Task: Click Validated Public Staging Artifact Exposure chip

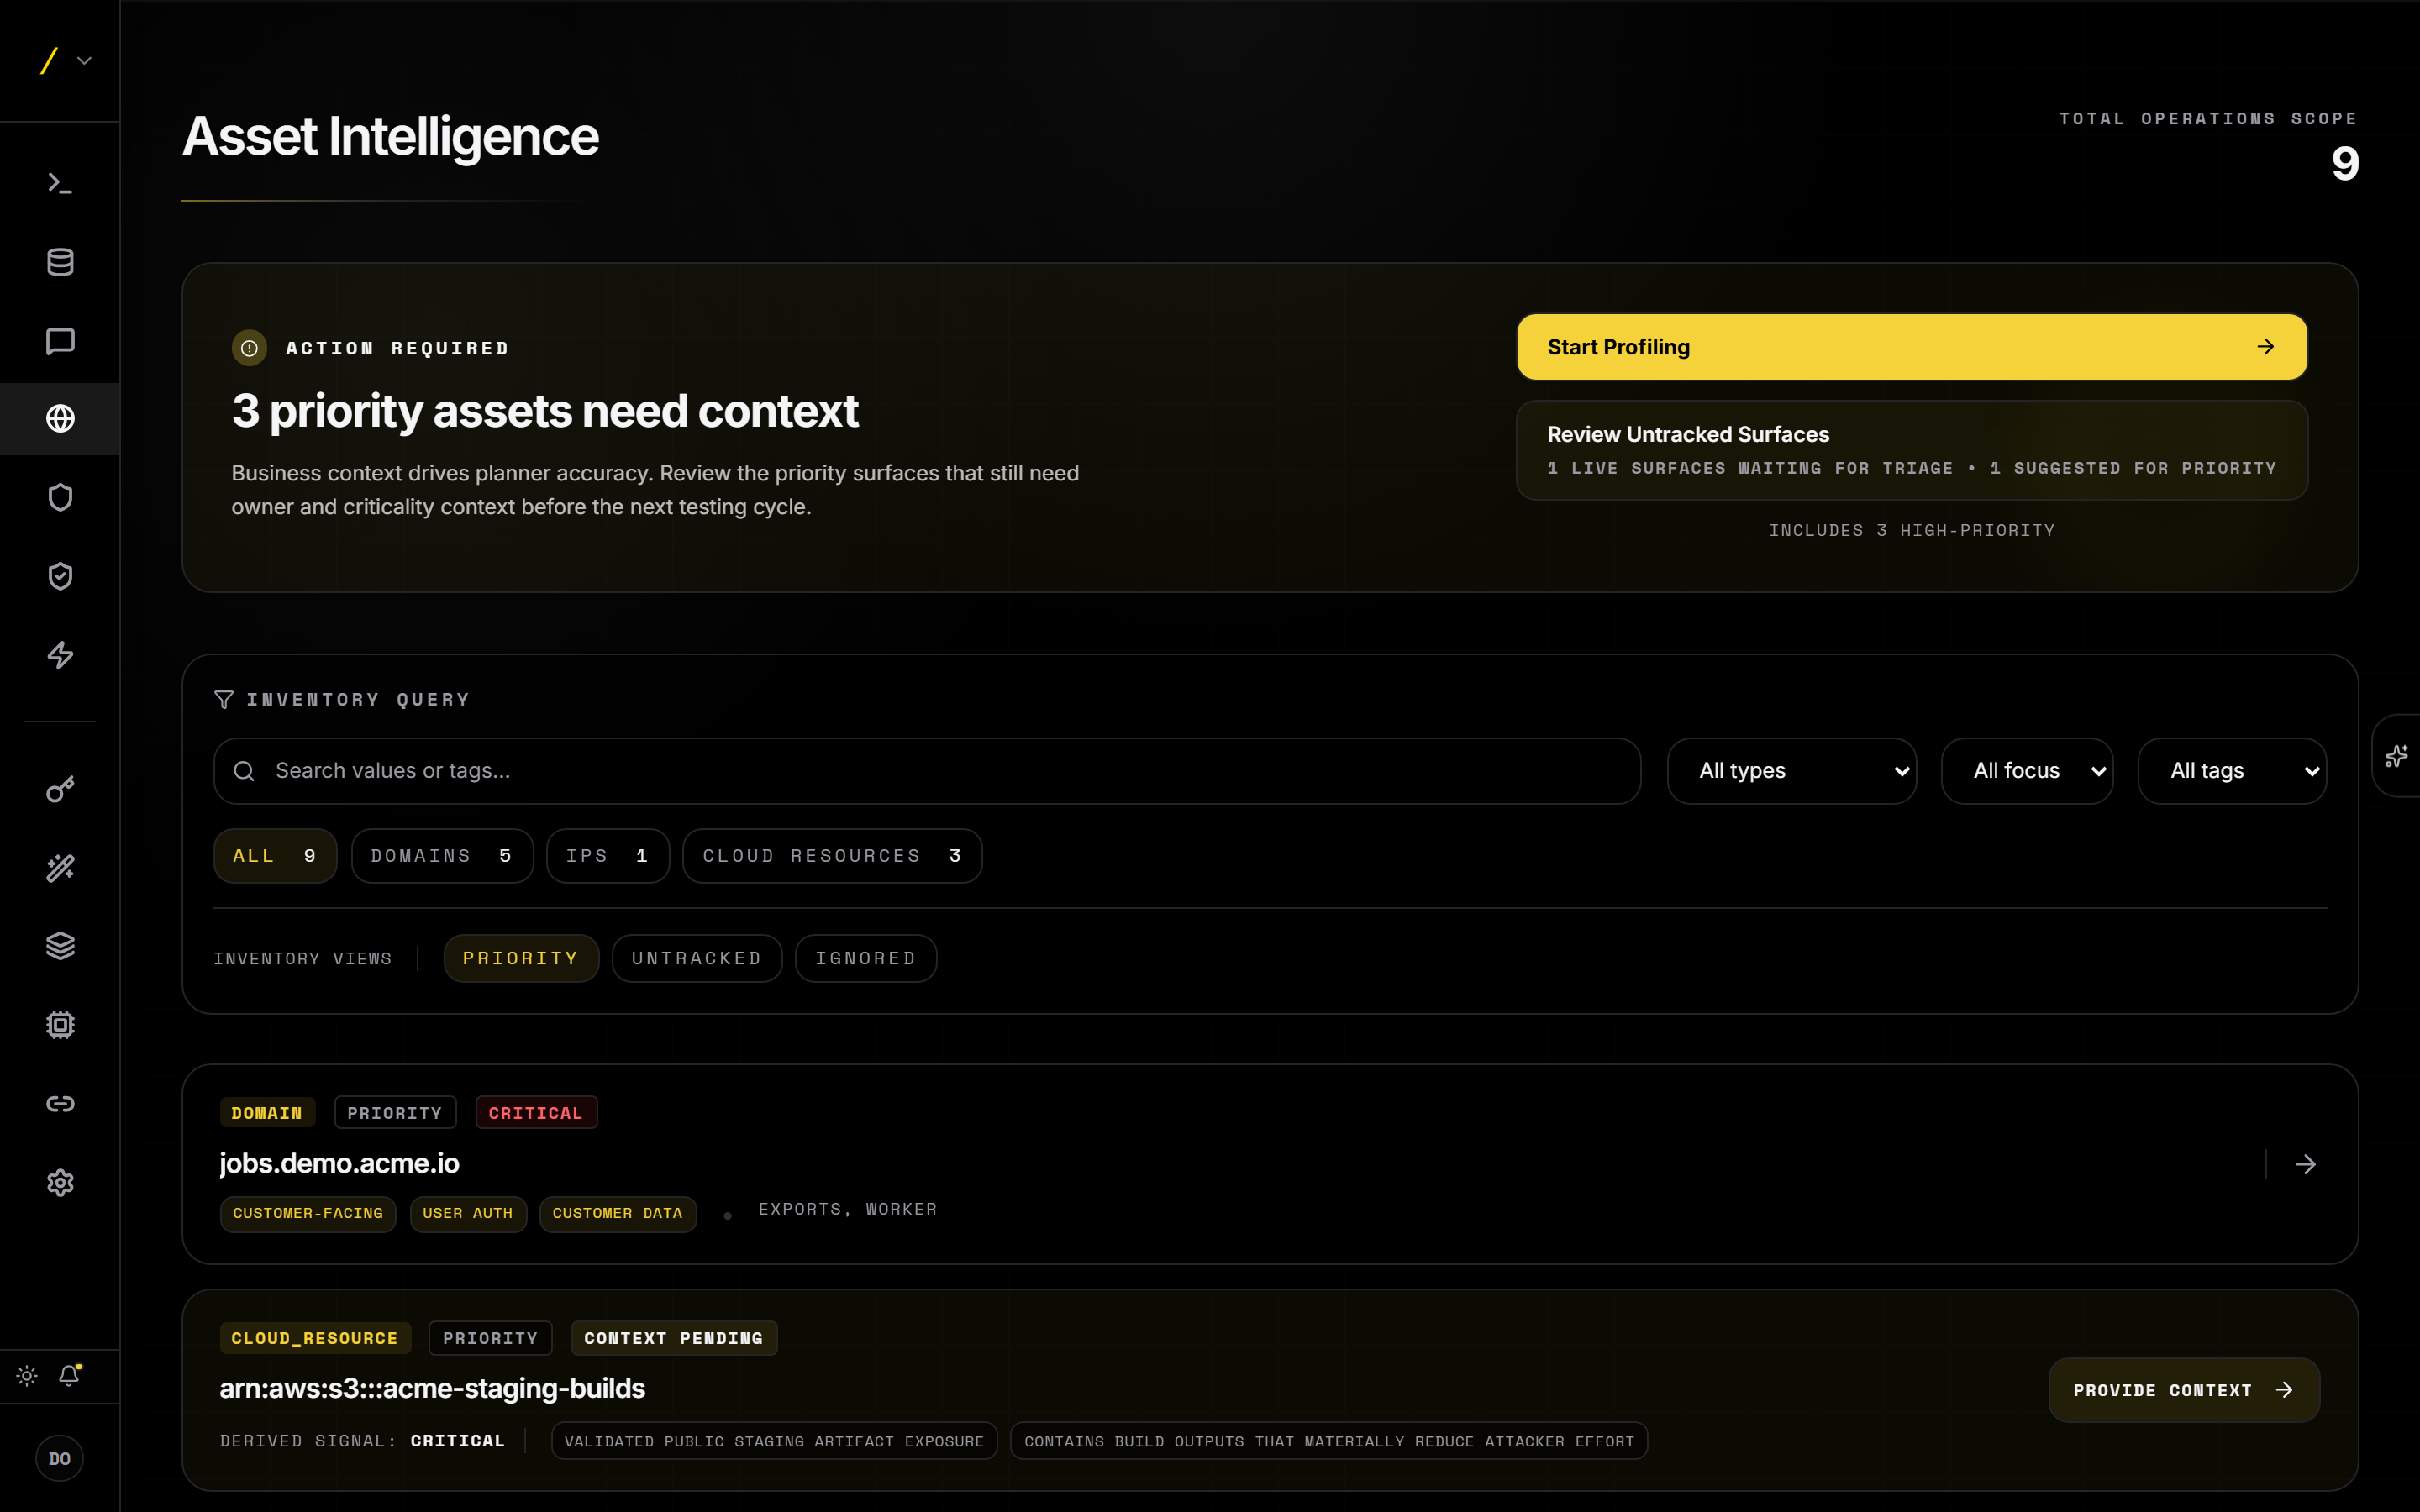Action: [x=774, y=1441]
